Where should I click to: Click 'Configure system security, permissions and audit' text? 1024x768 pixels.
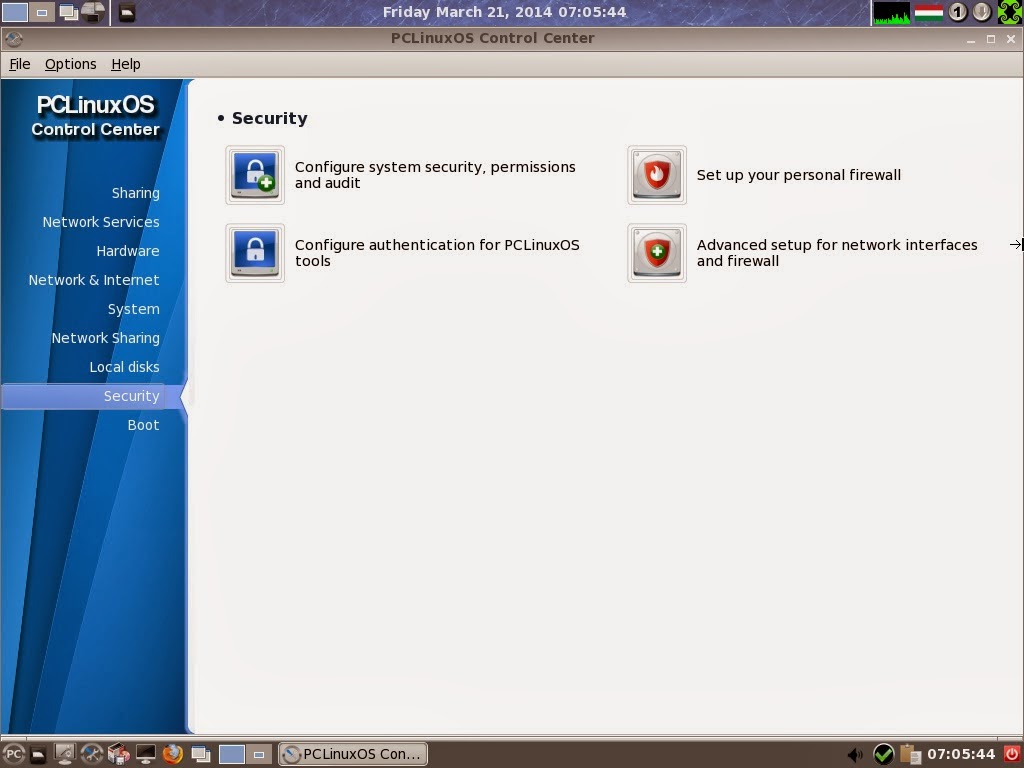point(435,175)
